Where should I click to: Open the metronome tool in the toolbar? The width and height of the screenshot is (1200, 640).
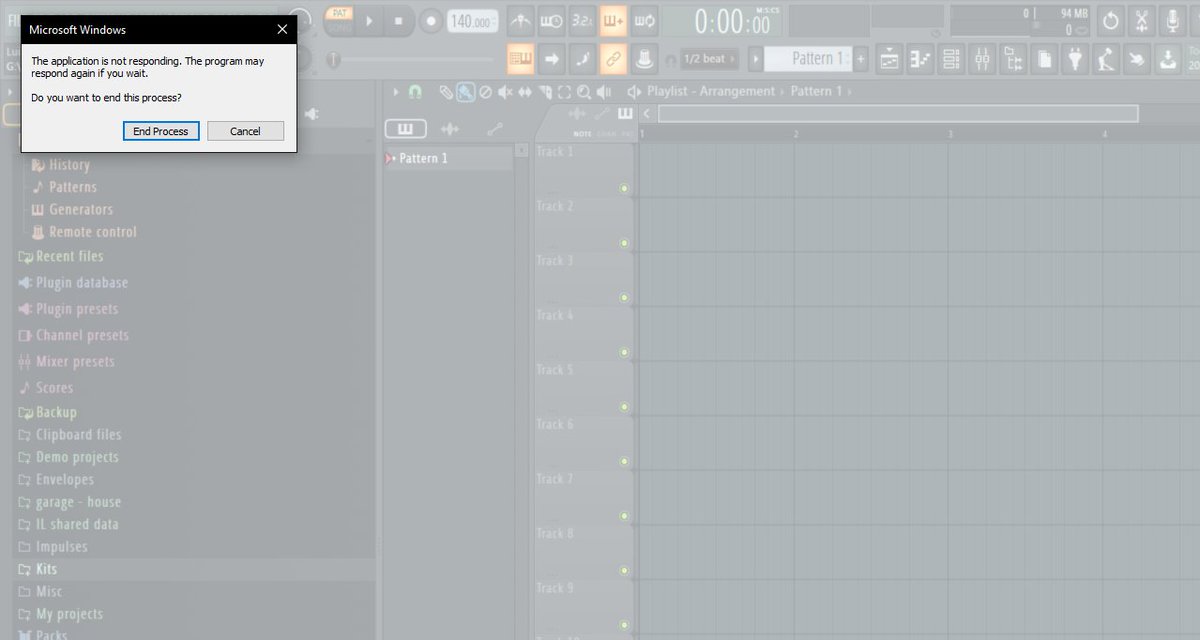(x=520, y=20)
